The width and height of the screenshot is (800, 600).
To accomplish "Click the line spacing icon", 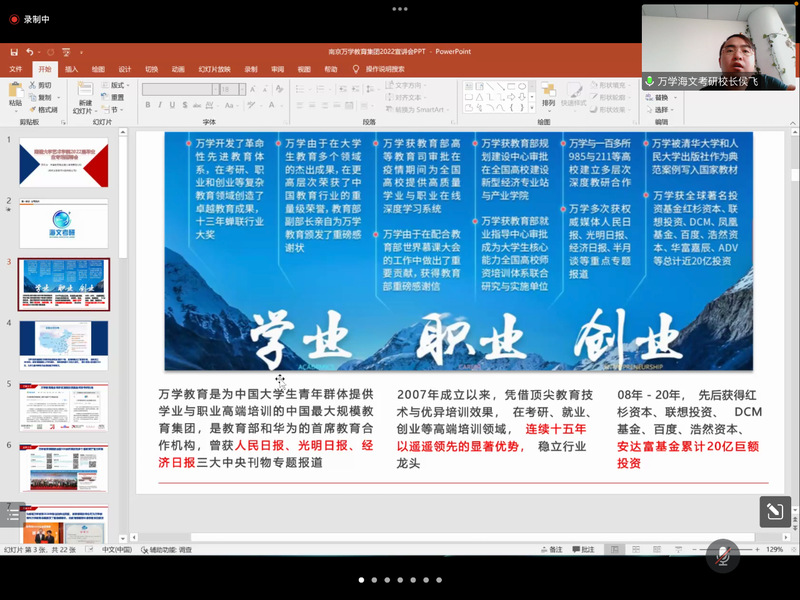I will 370,89.
